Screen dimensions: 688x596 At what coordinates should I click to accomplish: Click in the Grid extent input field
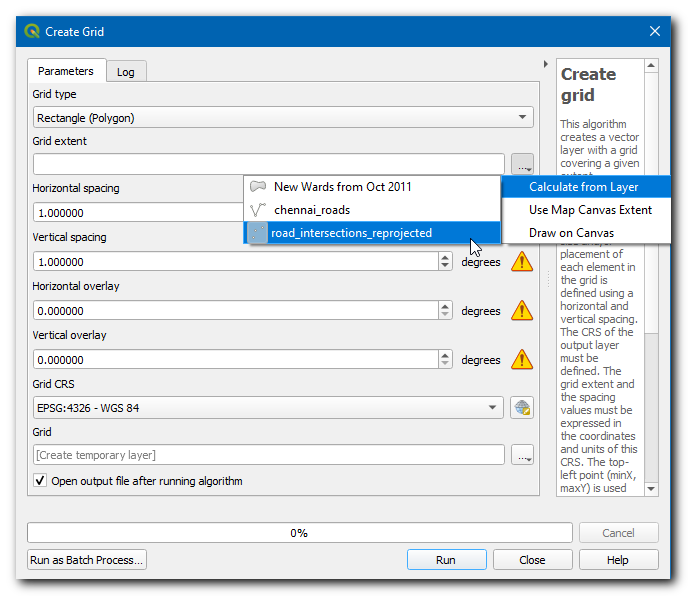268,164
